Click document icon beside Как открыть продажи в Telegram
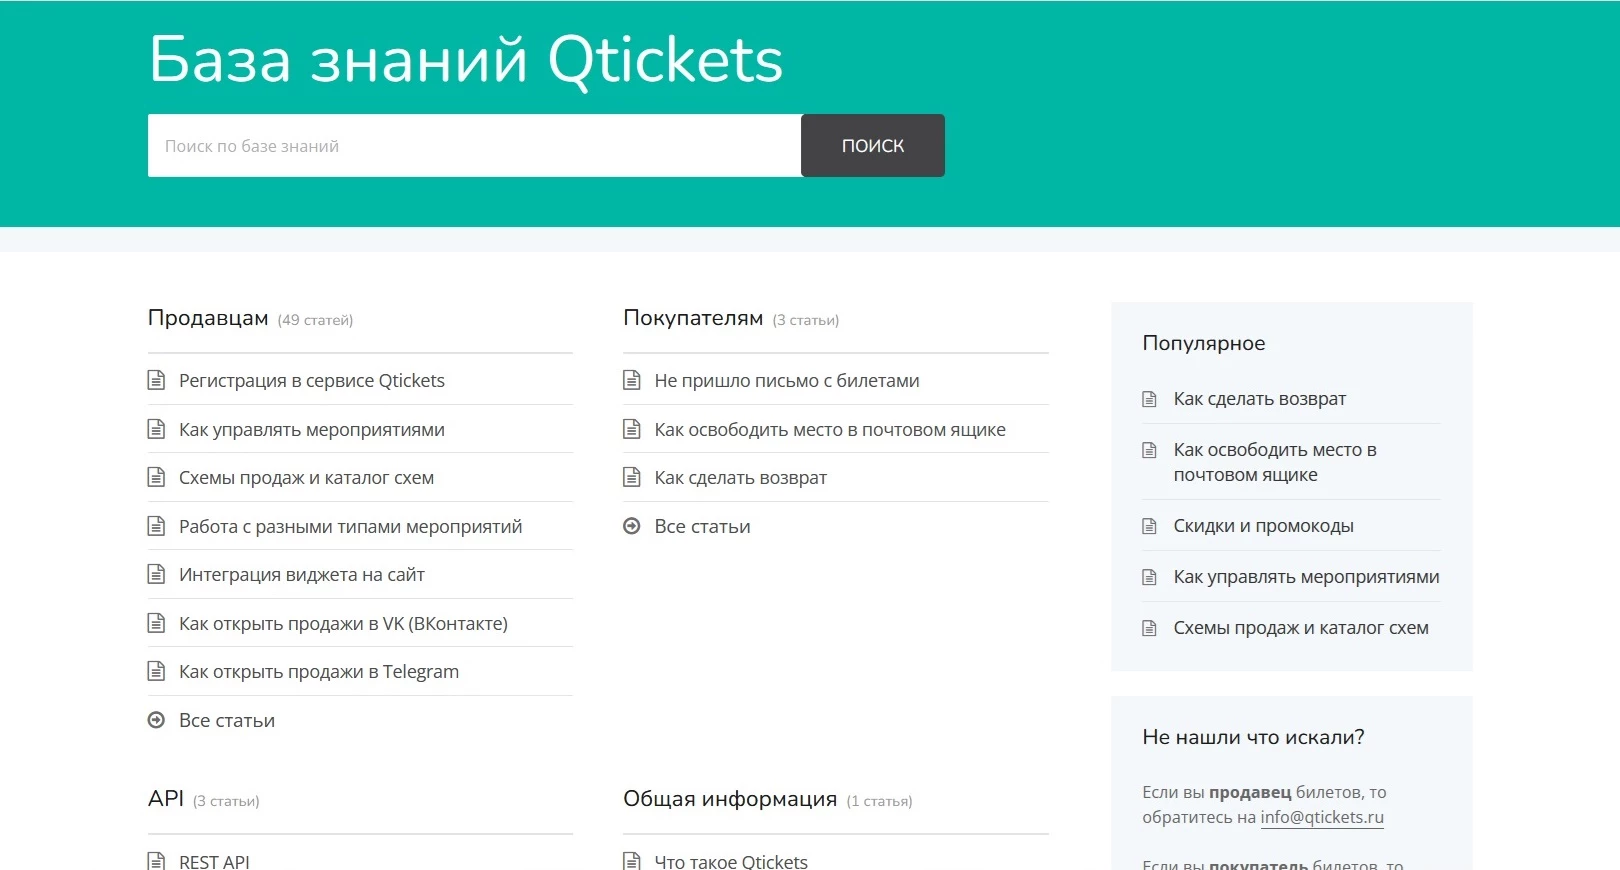The width and height of the screenshot is (1620, 870). (156, 671)
